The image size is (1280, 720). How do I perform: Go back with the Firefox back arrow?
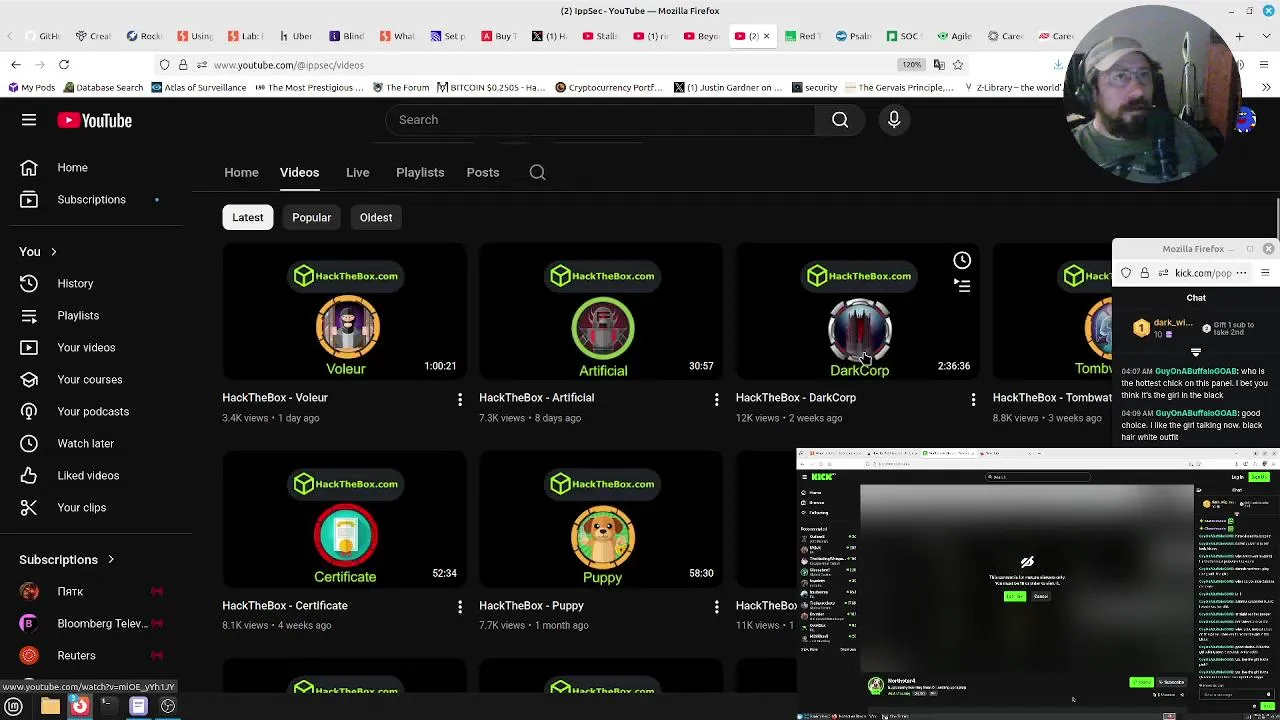click(16, 65)
